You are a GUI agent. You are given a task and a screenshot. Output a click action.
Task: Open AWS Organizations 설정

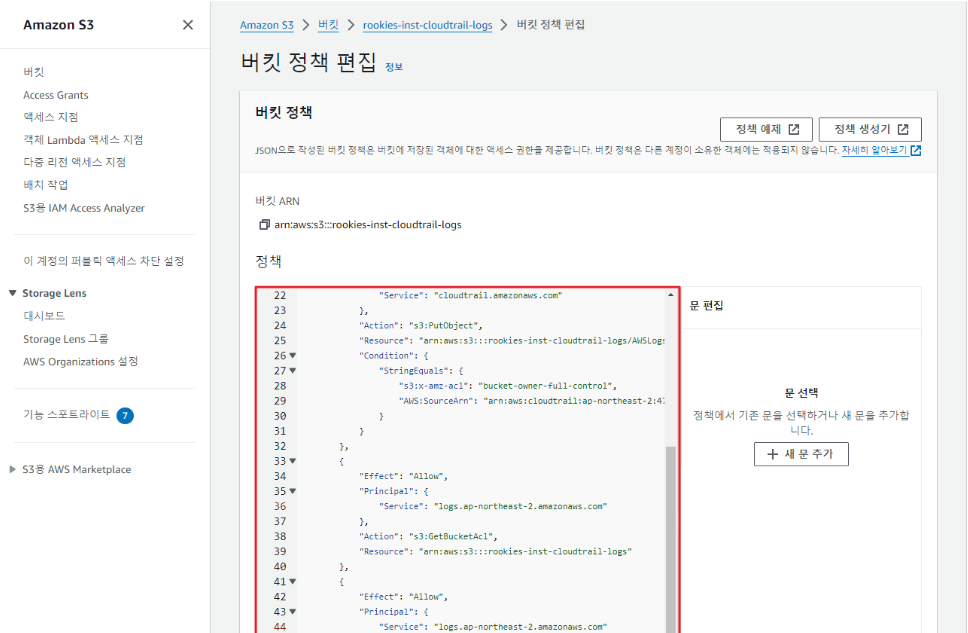[x=80, y=361]
